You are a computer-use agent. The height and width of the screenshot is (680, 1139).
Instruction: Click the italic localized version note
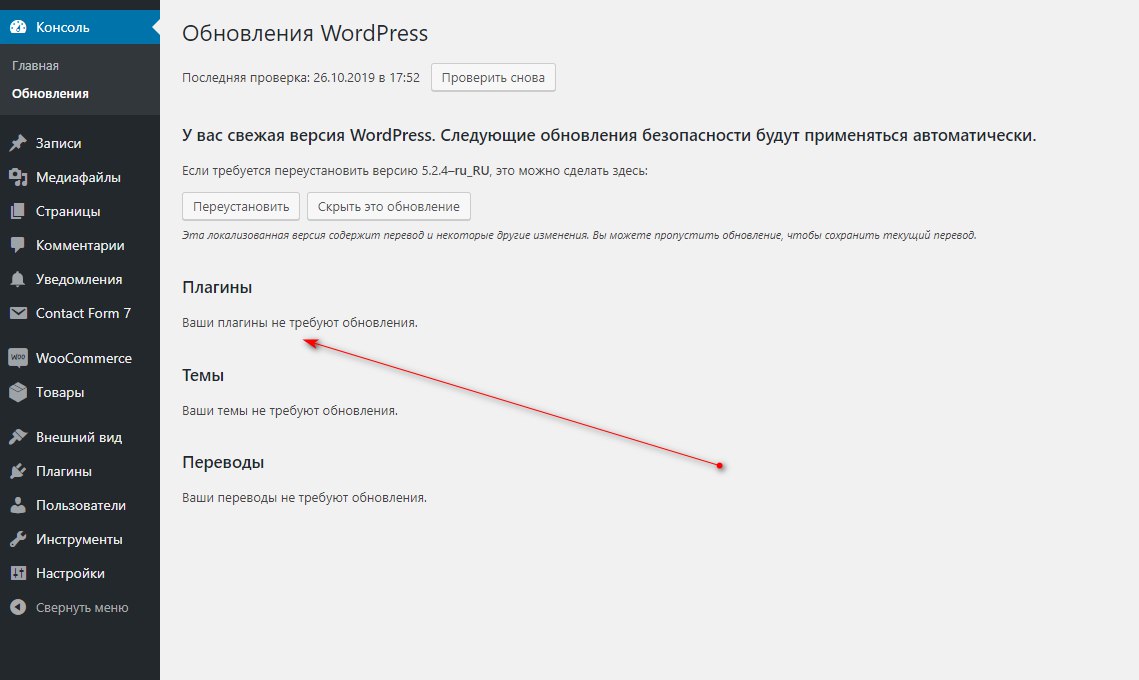click(579, 235)
